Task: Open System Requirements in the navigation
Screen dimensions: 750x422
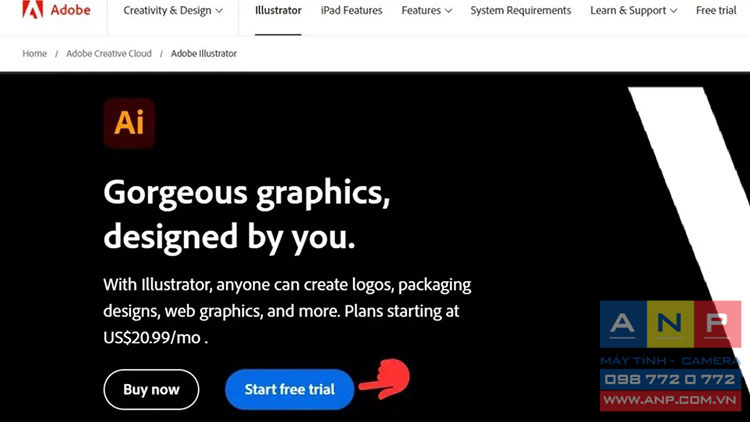Action: coord(520,10)
